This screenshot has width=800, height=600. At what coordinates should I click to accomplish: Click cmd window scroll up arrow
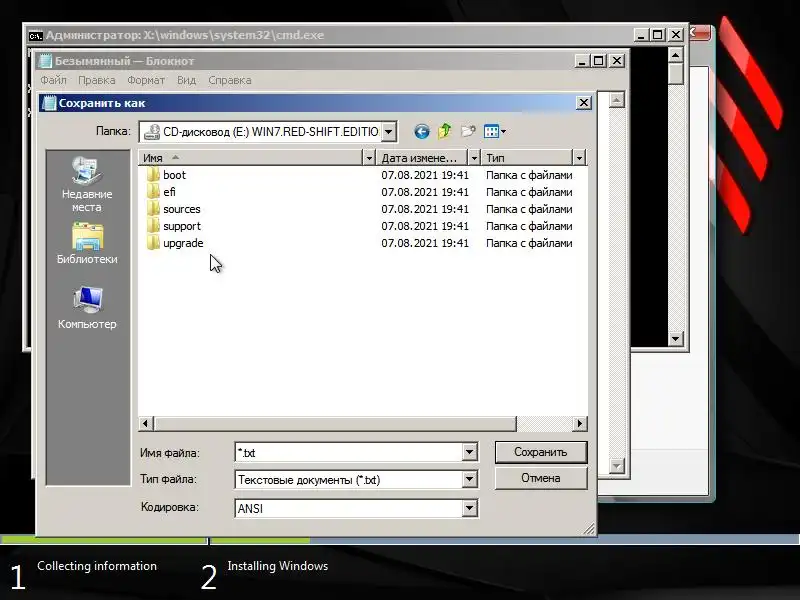[x=676, y=55]
